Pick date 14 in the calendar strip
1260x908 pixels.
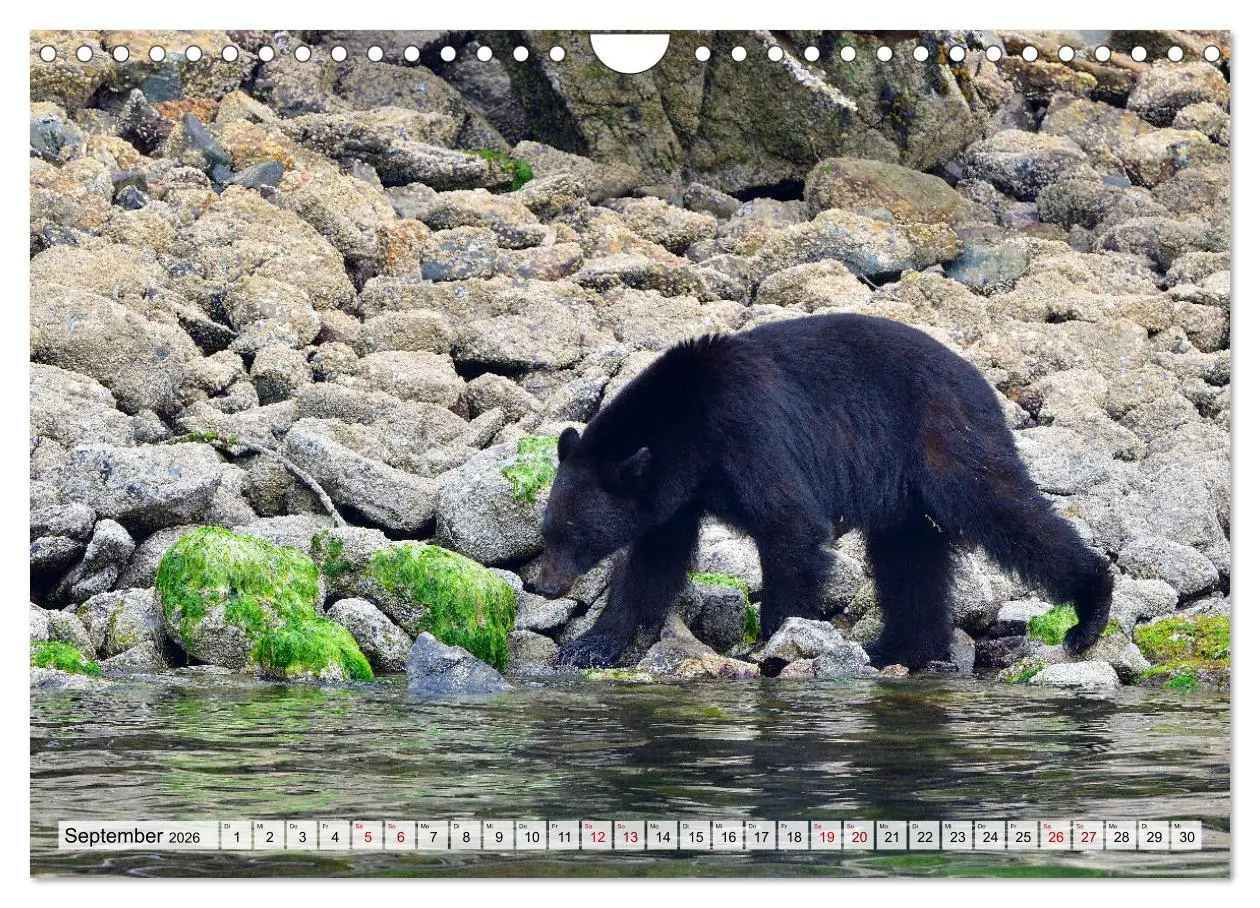(661, 836)
